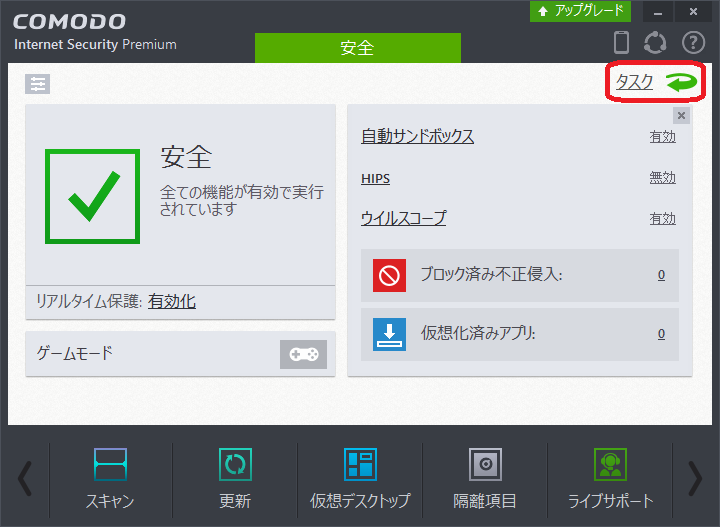
Task: Close the right info panel with X
Action: (681, 116)
